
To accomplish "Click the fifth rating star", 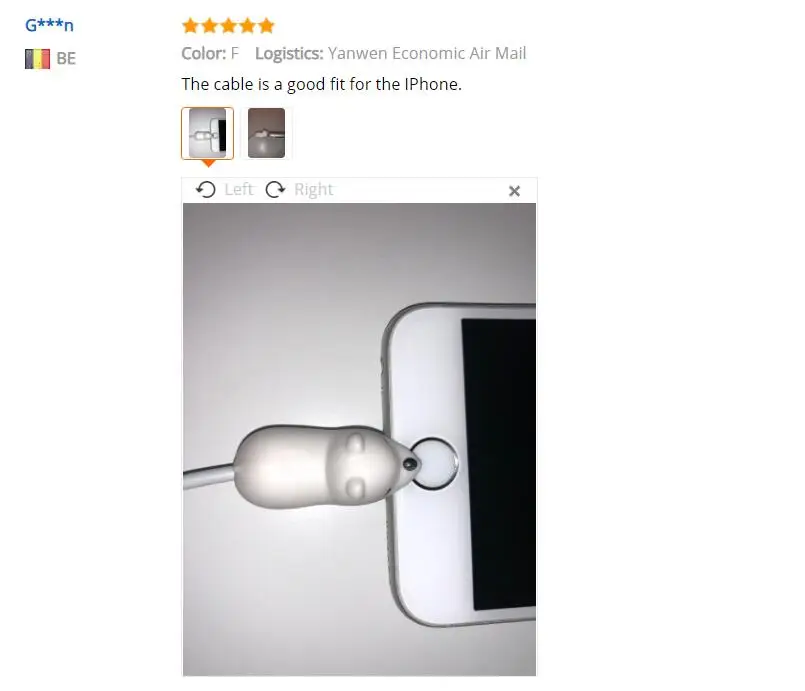I will 266,25.
